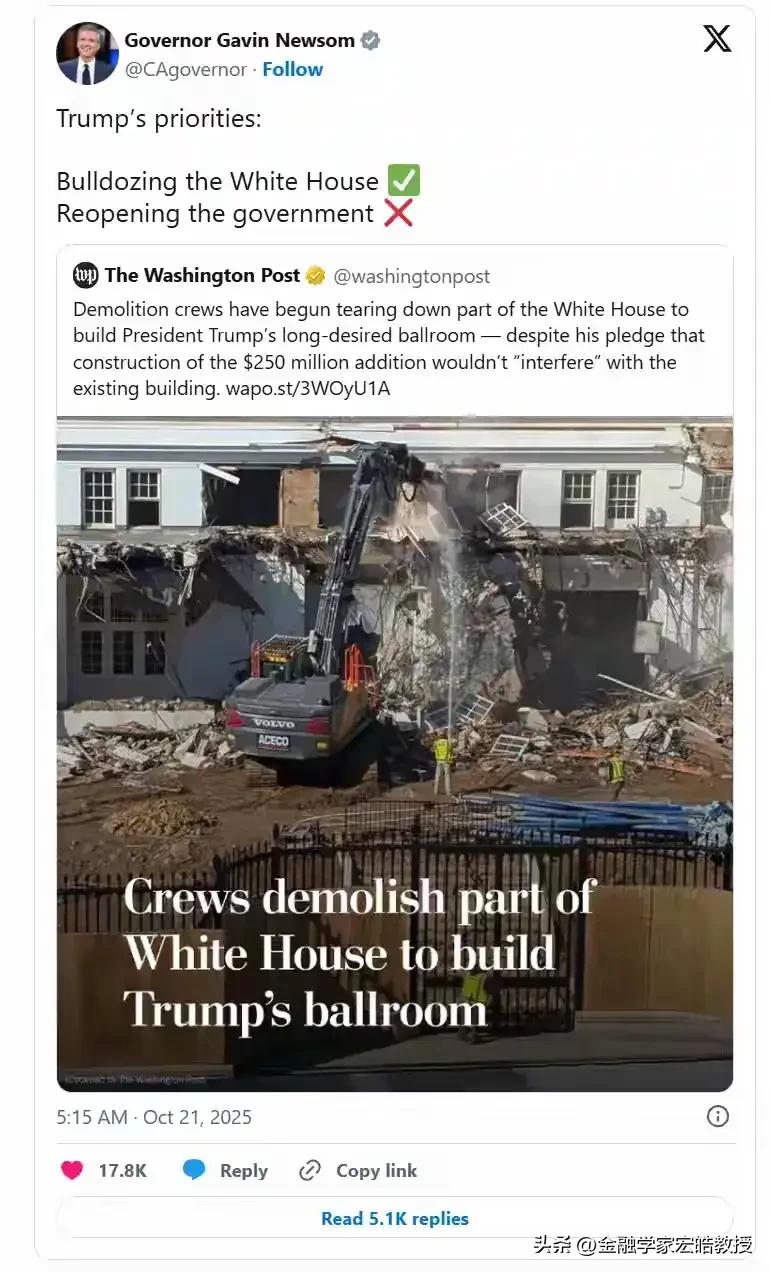Viewport: 770px width, 1272px height.
Task: Open the White House demolition photo
Action: point(395,754)
